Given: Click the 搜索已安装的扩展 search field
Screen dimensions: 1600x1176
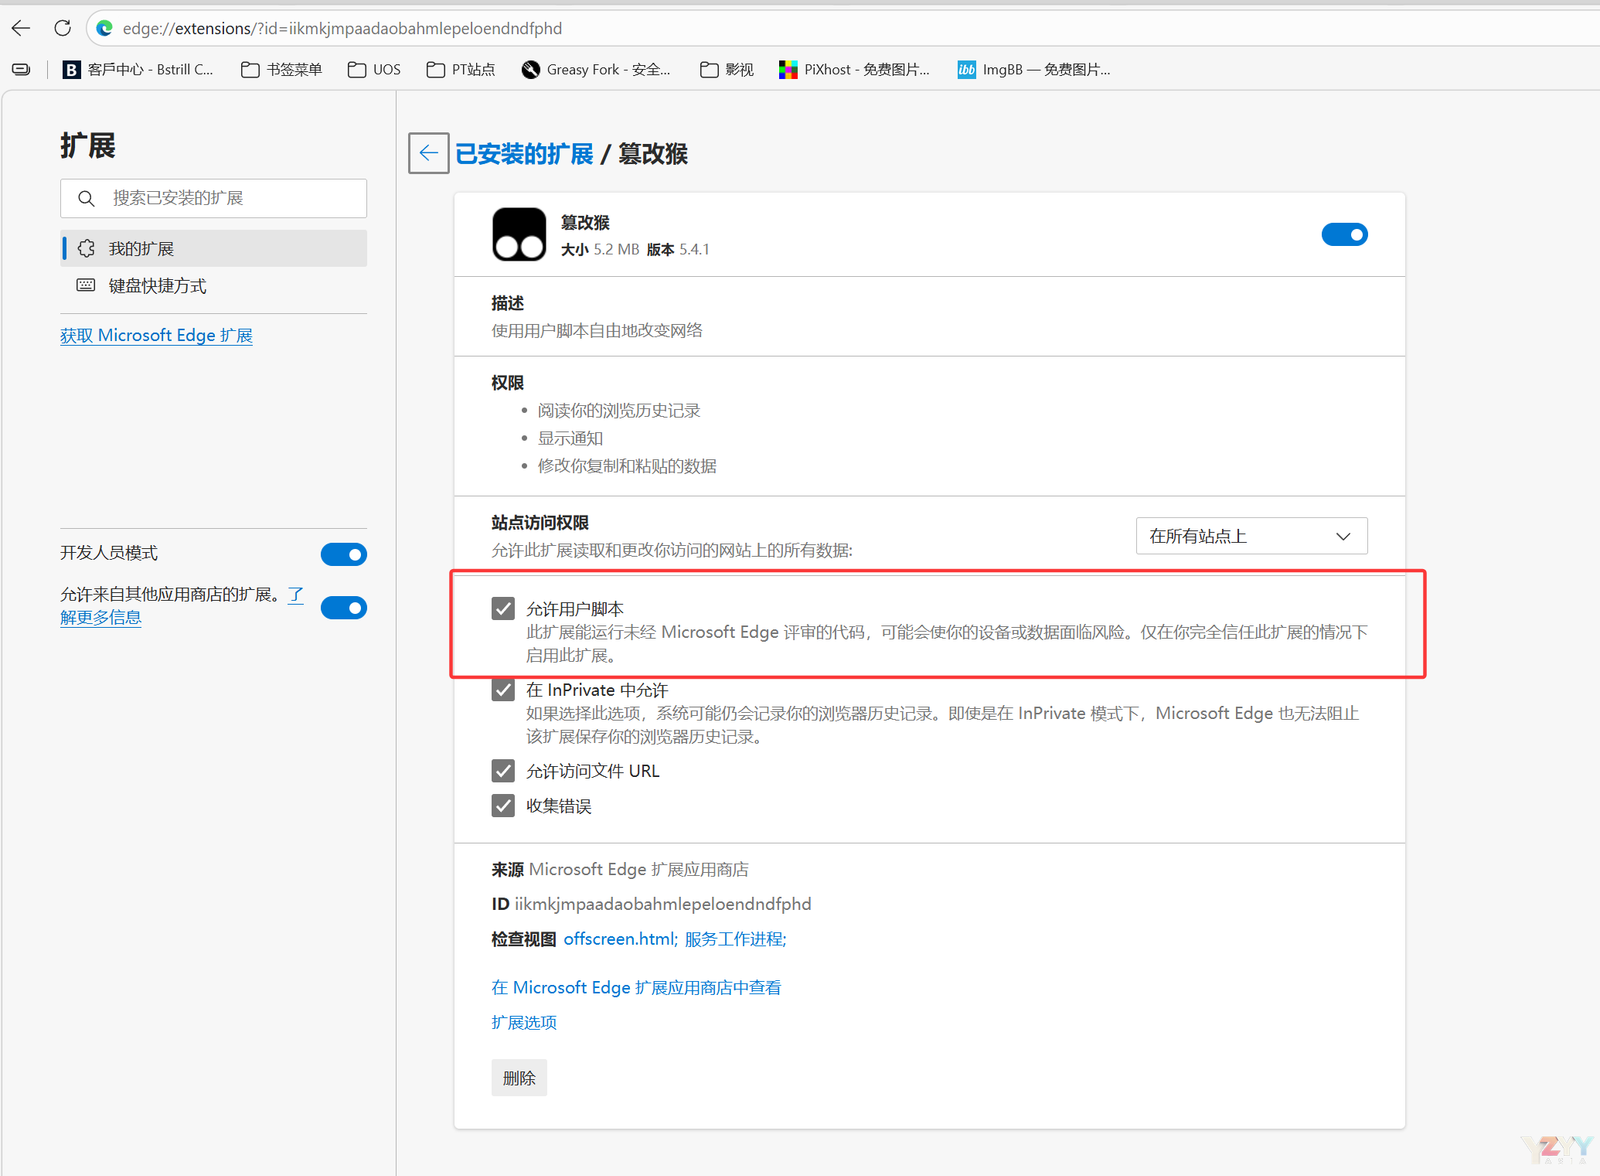Looking at the screenshot, I should coord(214,198).
